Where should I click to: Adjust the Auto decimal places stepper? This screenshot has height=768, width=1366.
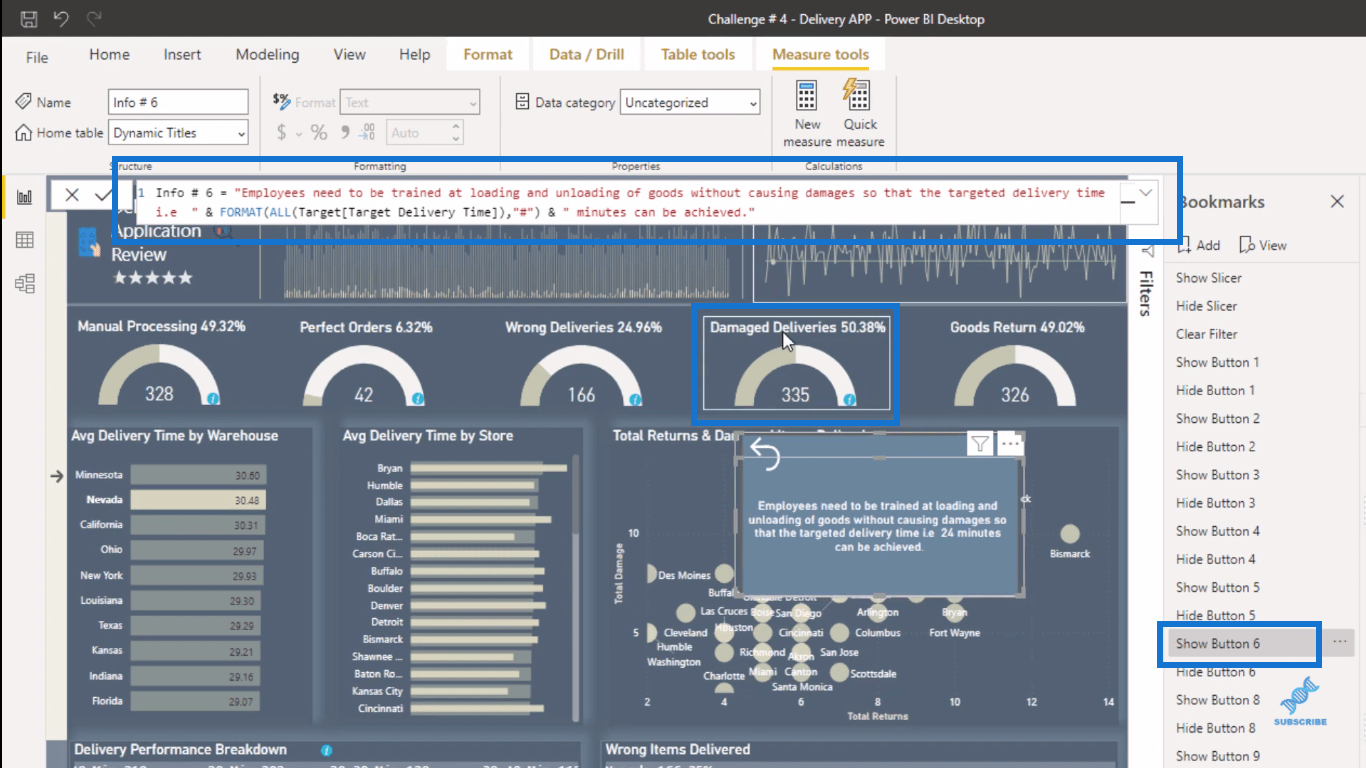456,132
